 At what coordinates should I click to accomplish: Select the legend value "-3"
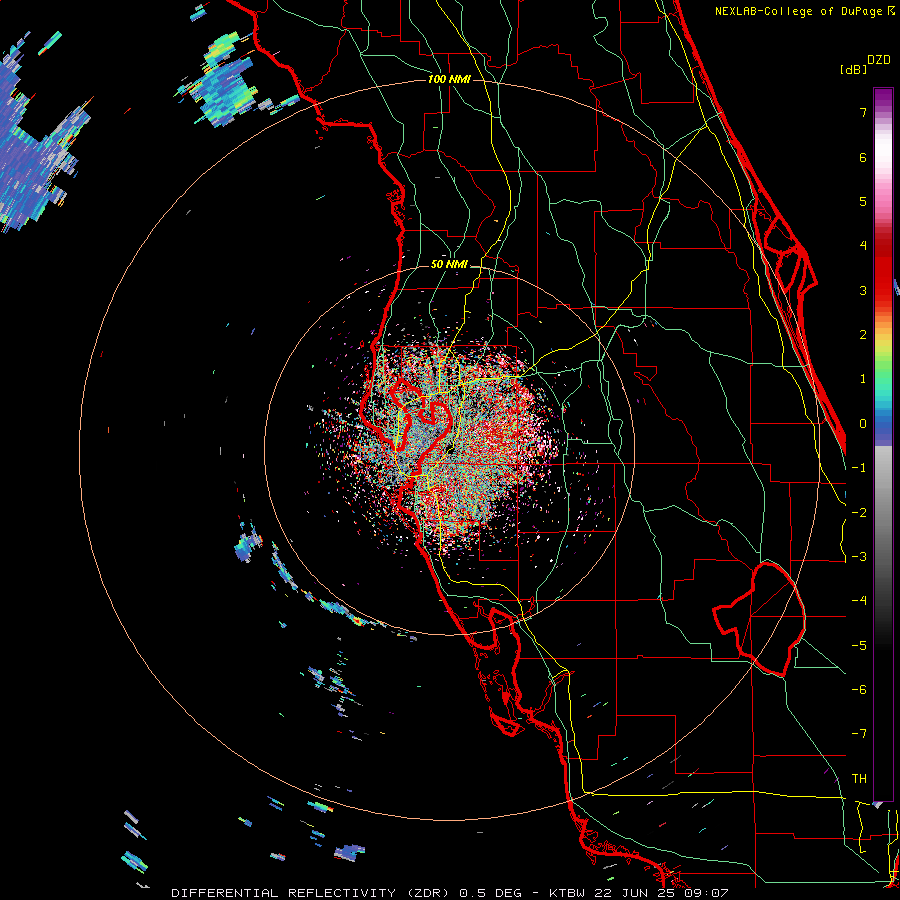coord(859,557)
